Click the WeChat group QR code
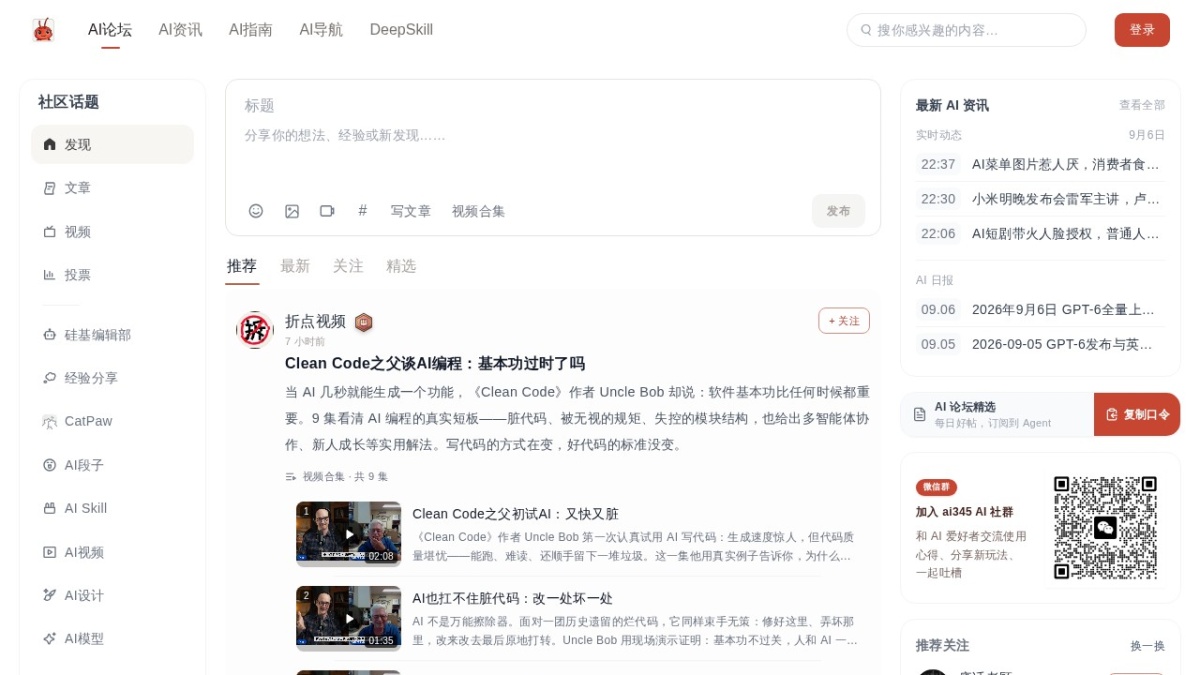 [1105, 527]
